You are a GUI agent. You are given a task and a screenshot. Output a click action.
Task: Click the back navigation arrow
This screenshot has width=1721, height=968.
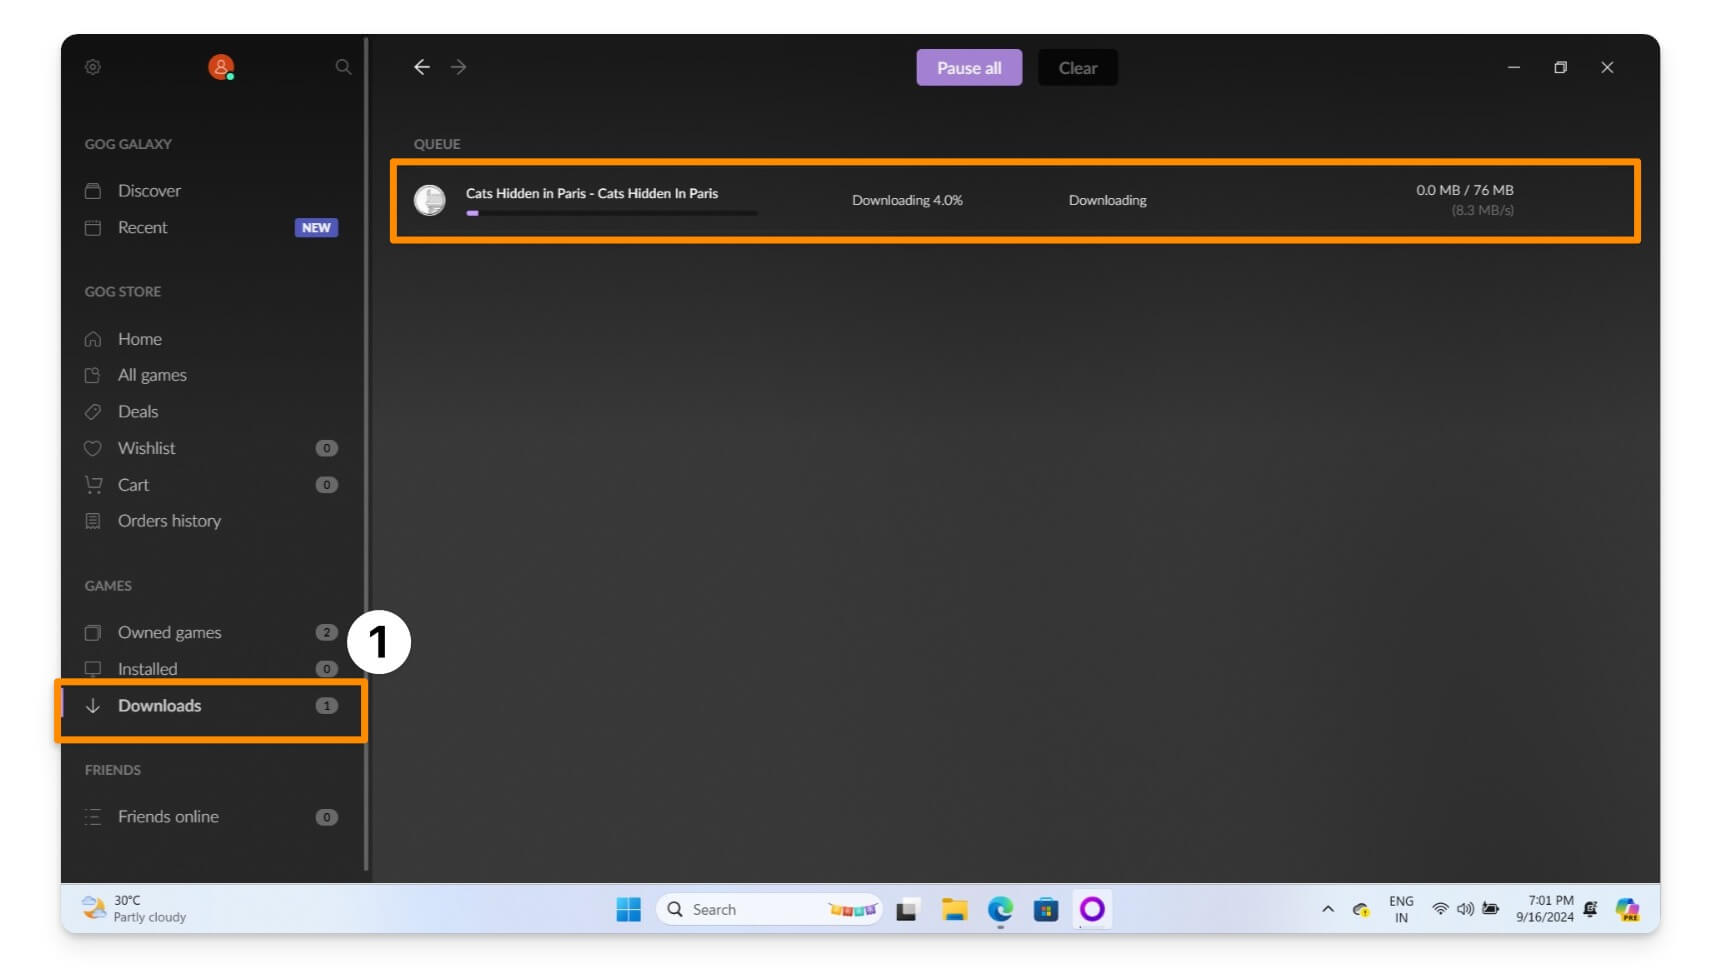[422, 67]
